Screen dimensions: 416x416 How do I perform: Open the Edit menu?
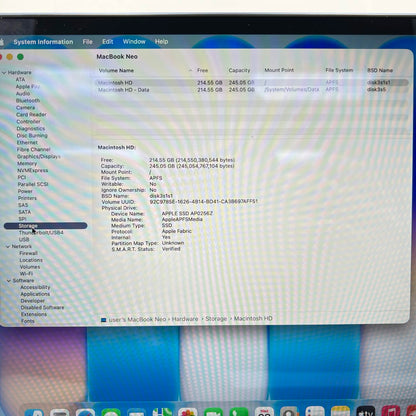(x=108, y=41)
